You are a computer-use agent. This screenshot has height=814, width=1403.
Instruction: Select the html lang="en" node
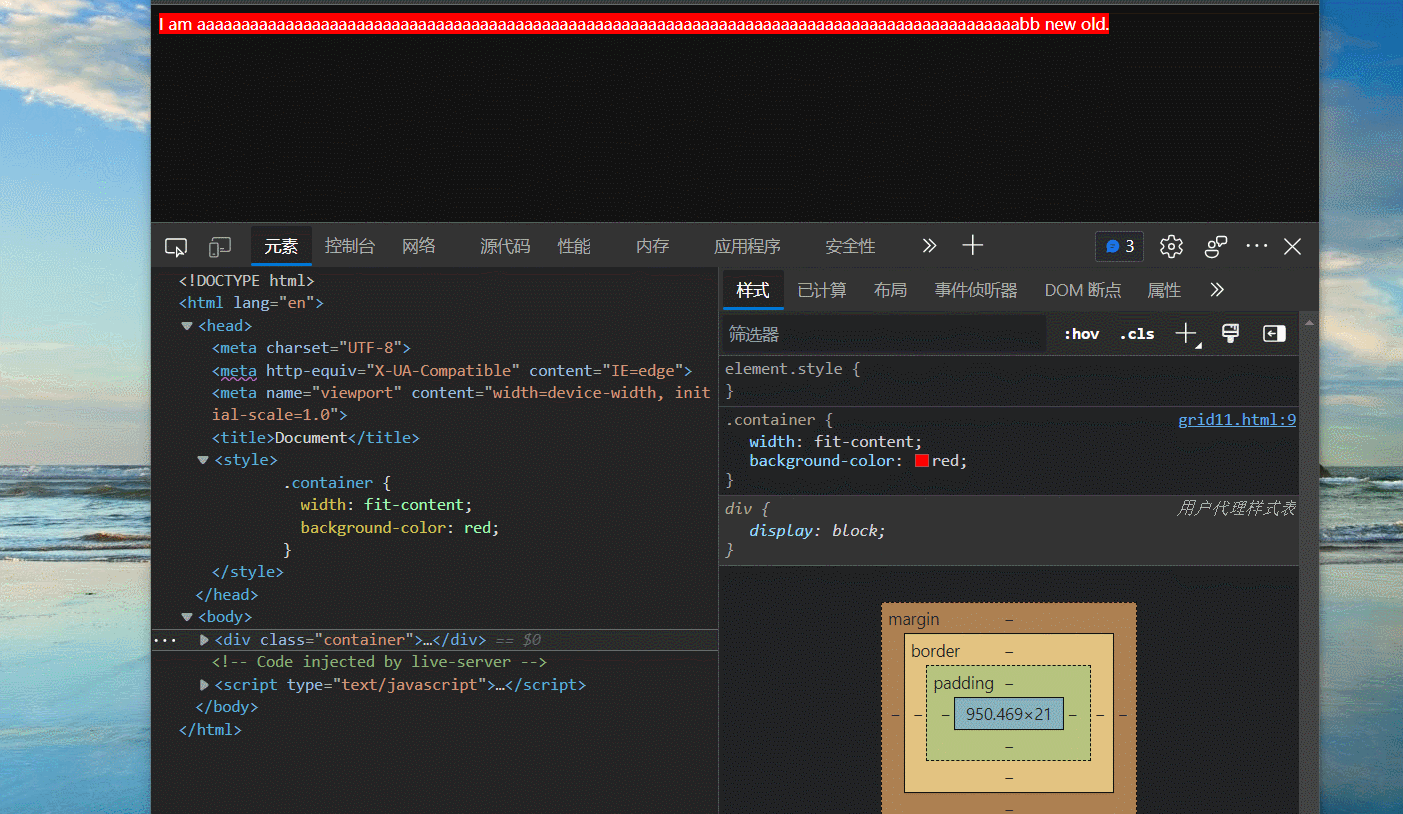tap(251, 303)
